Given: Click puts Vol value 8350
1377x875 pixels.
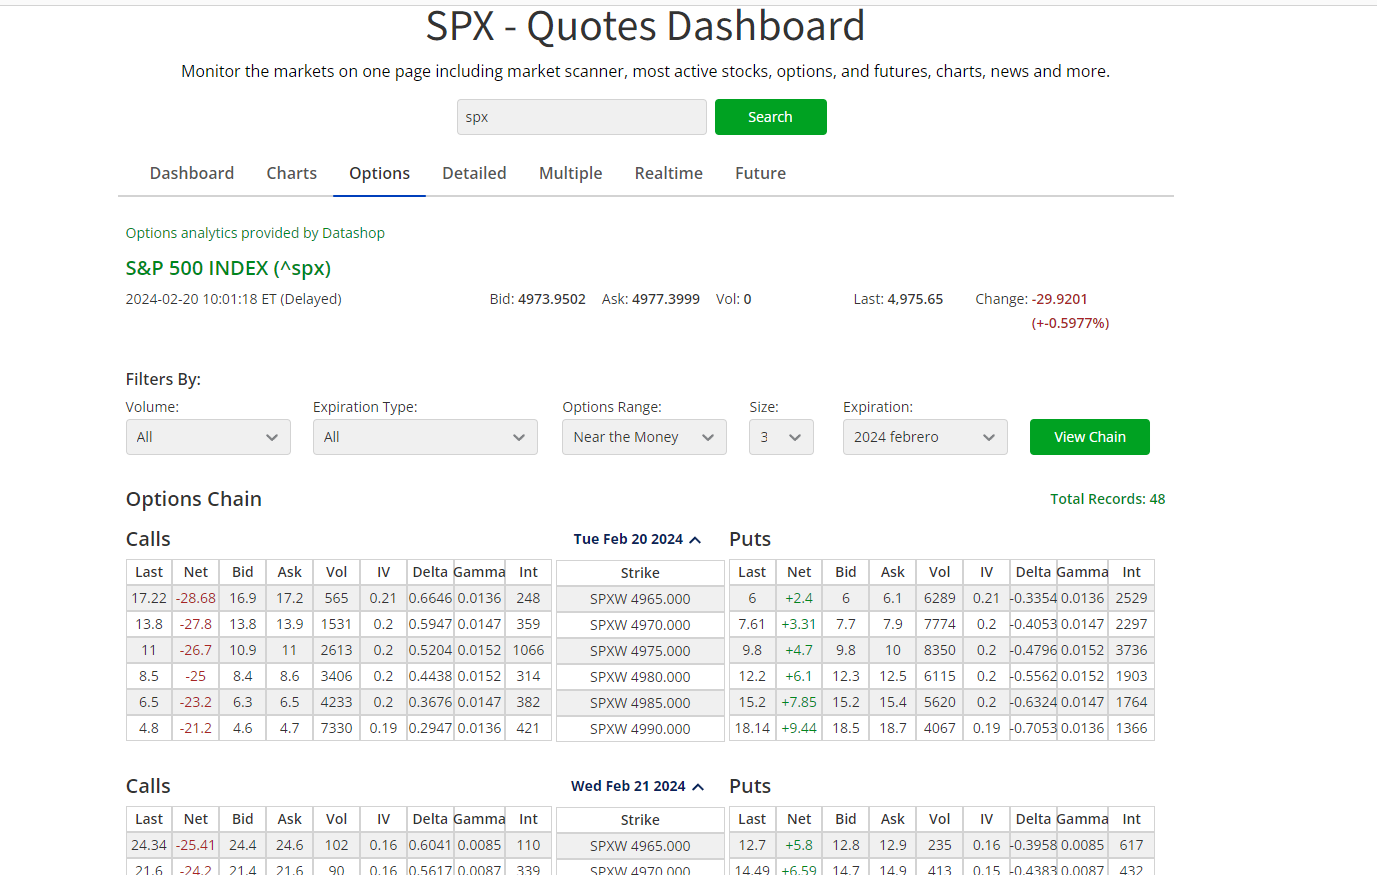Looking at the screenshot, I should [940, 650].
